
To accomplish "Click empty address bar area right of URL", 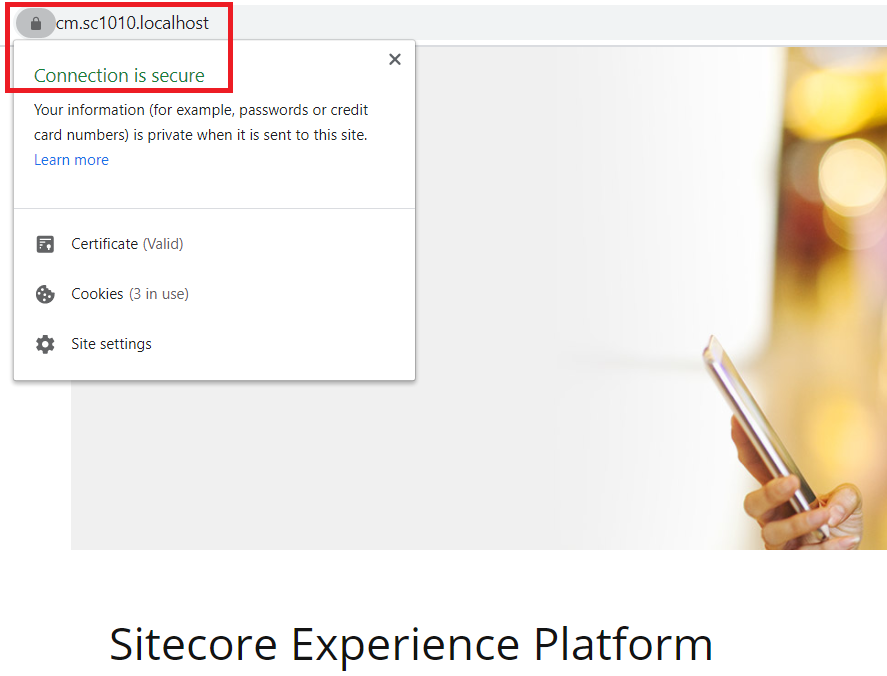I will pyautogui.click(x=550, y=23).
